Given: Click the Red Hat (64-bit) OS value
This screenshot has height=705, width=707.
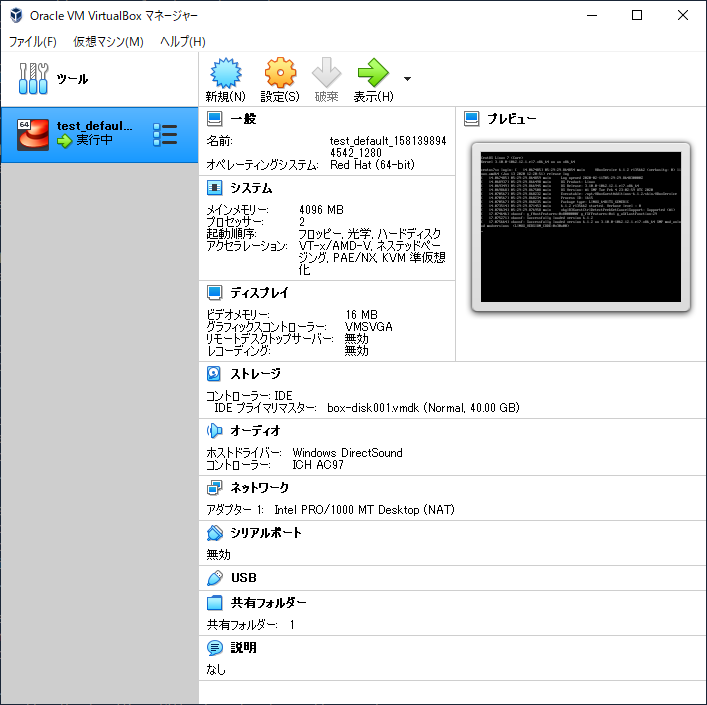Looking at the screenshot, I should coord(372,165).
